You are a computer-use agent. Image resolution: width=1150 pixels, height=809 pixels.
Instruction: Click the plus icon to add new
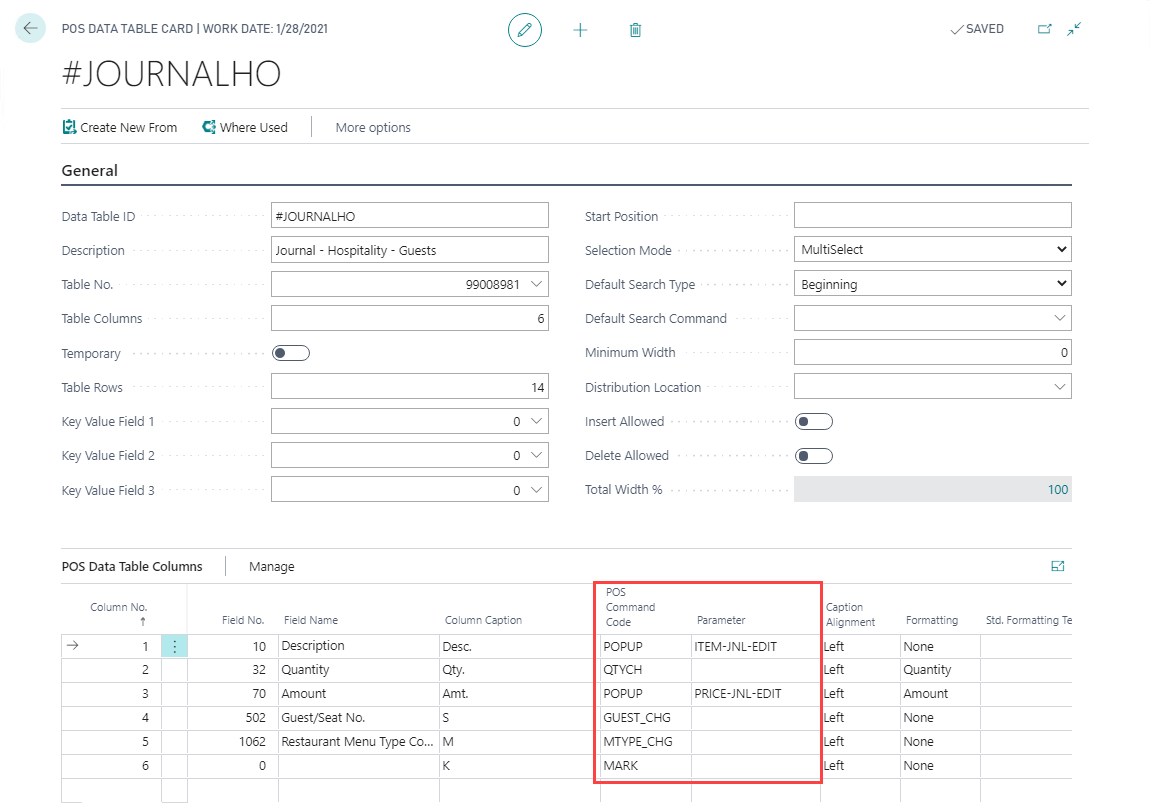[580, 30]
